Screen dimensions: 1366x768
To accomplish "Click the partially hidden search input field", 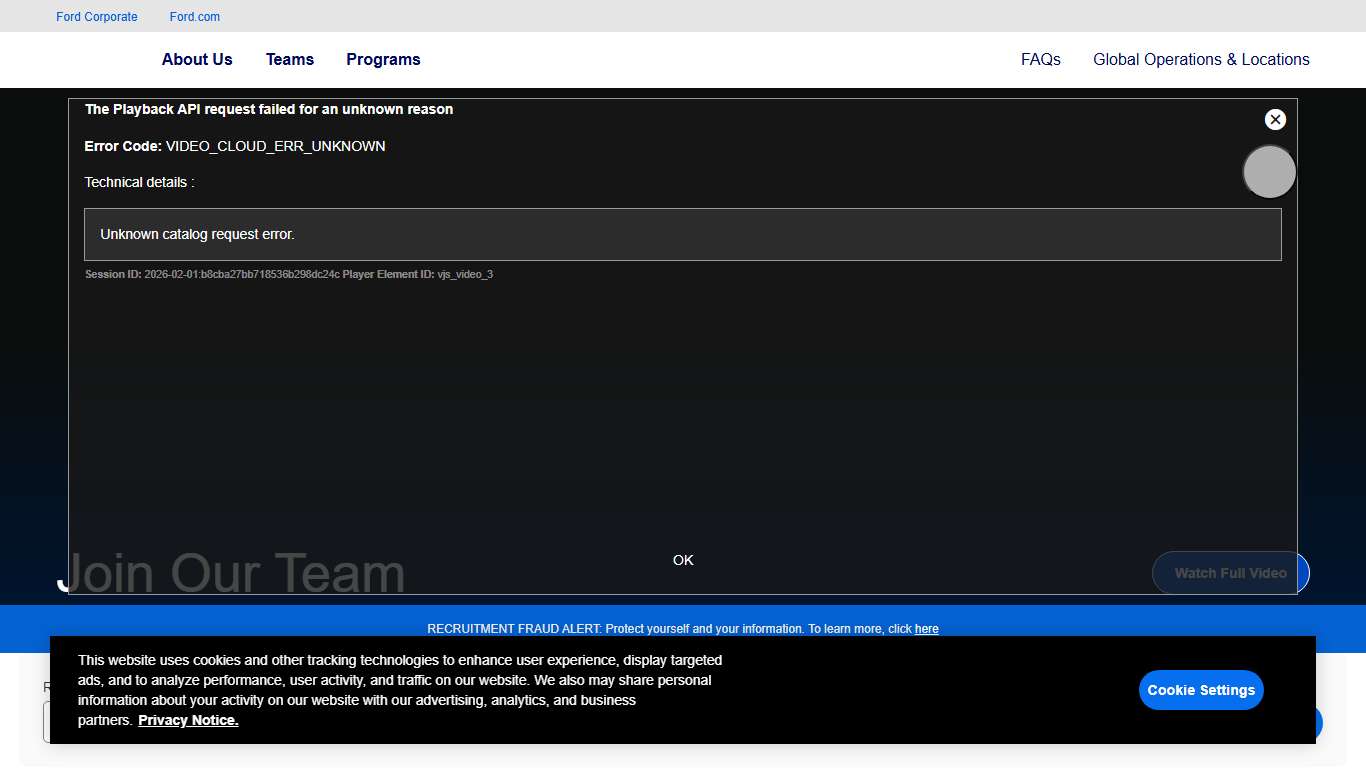I will pos(45,722).
